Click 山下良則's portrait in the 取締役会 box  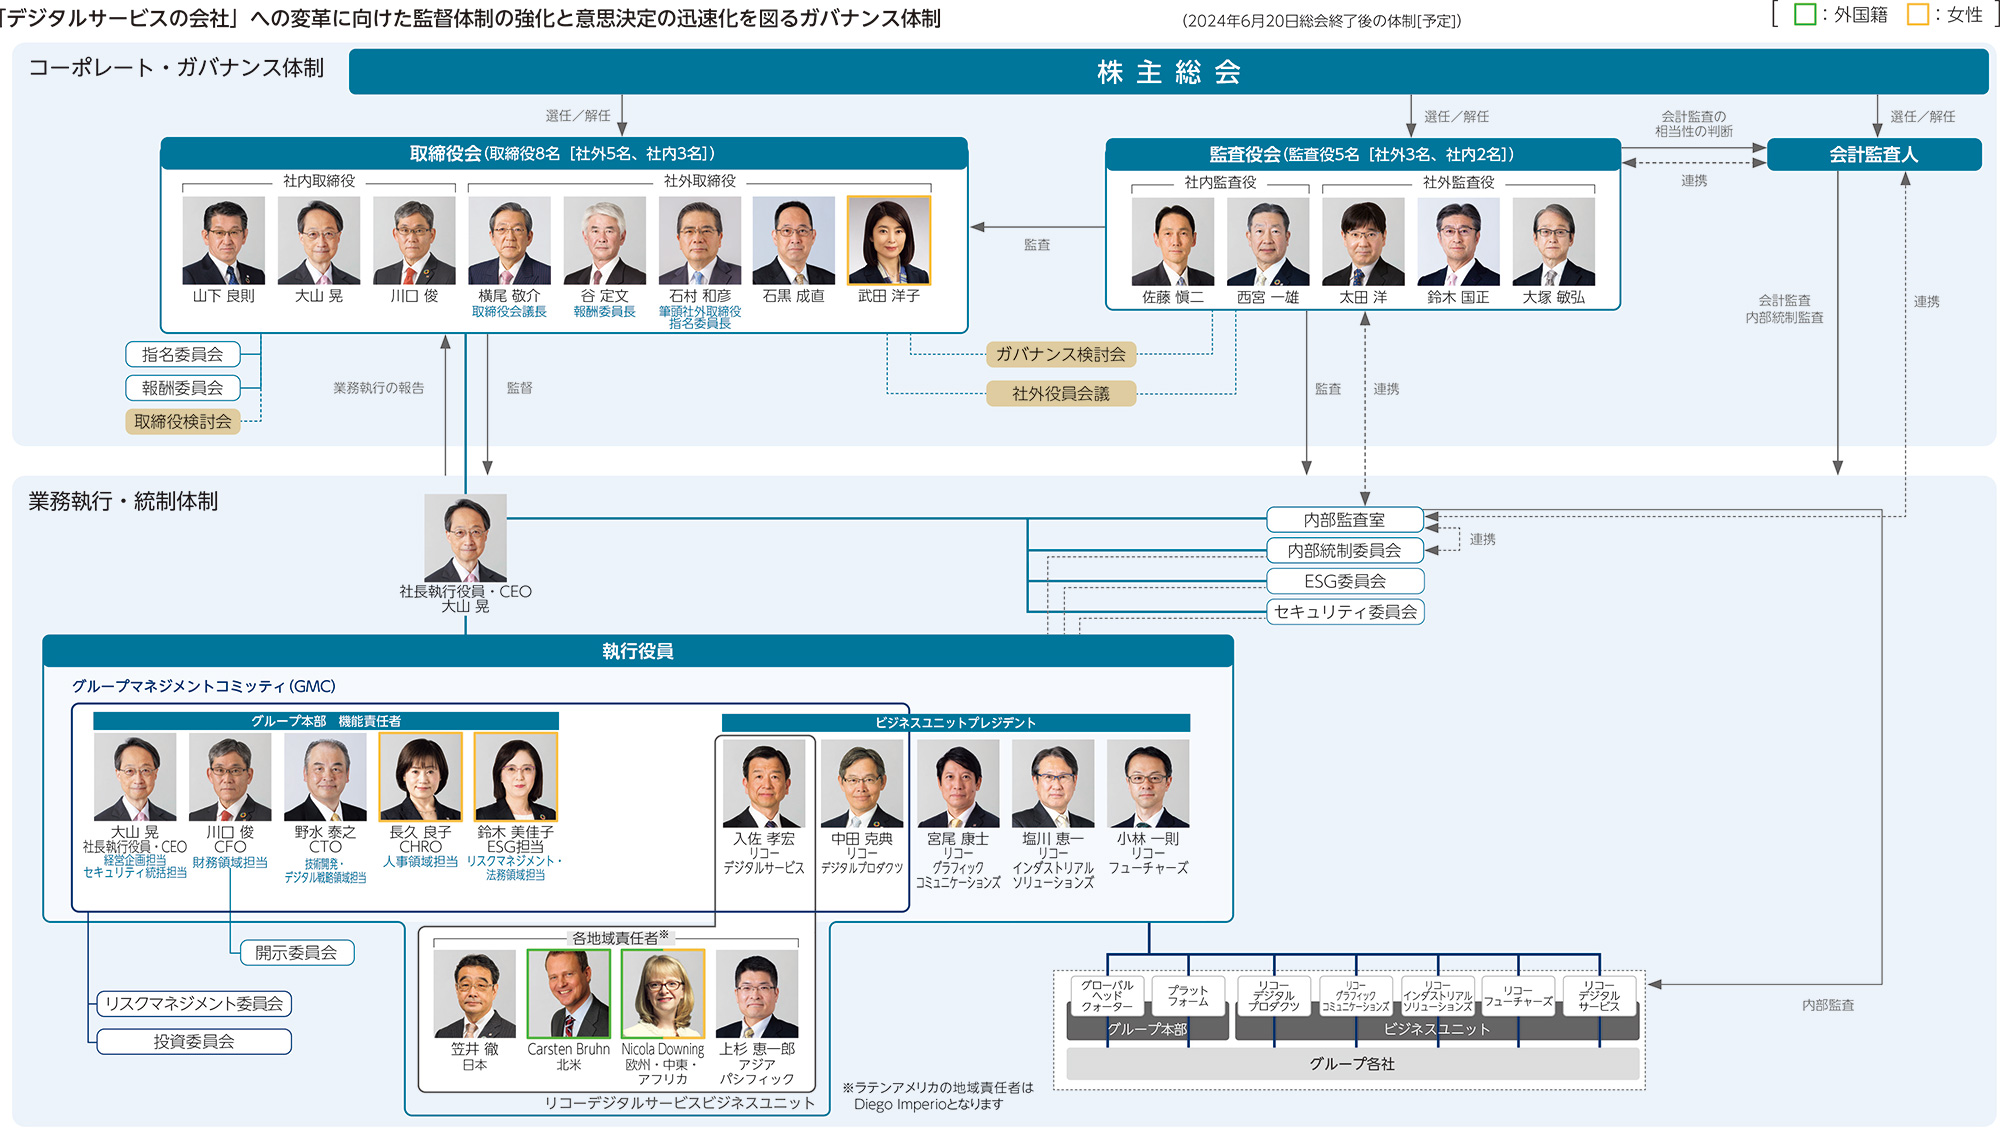pyautogui.click(x=222, y=240)
